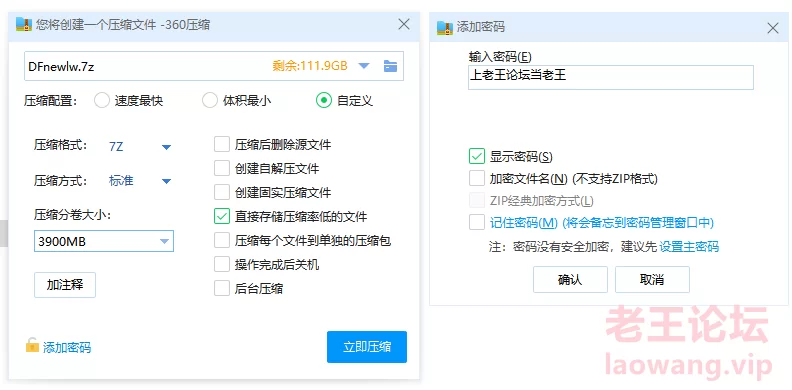Tick 加密文件名 checkbox
This screenshot has width=792, height=390.
pos(477,178)
